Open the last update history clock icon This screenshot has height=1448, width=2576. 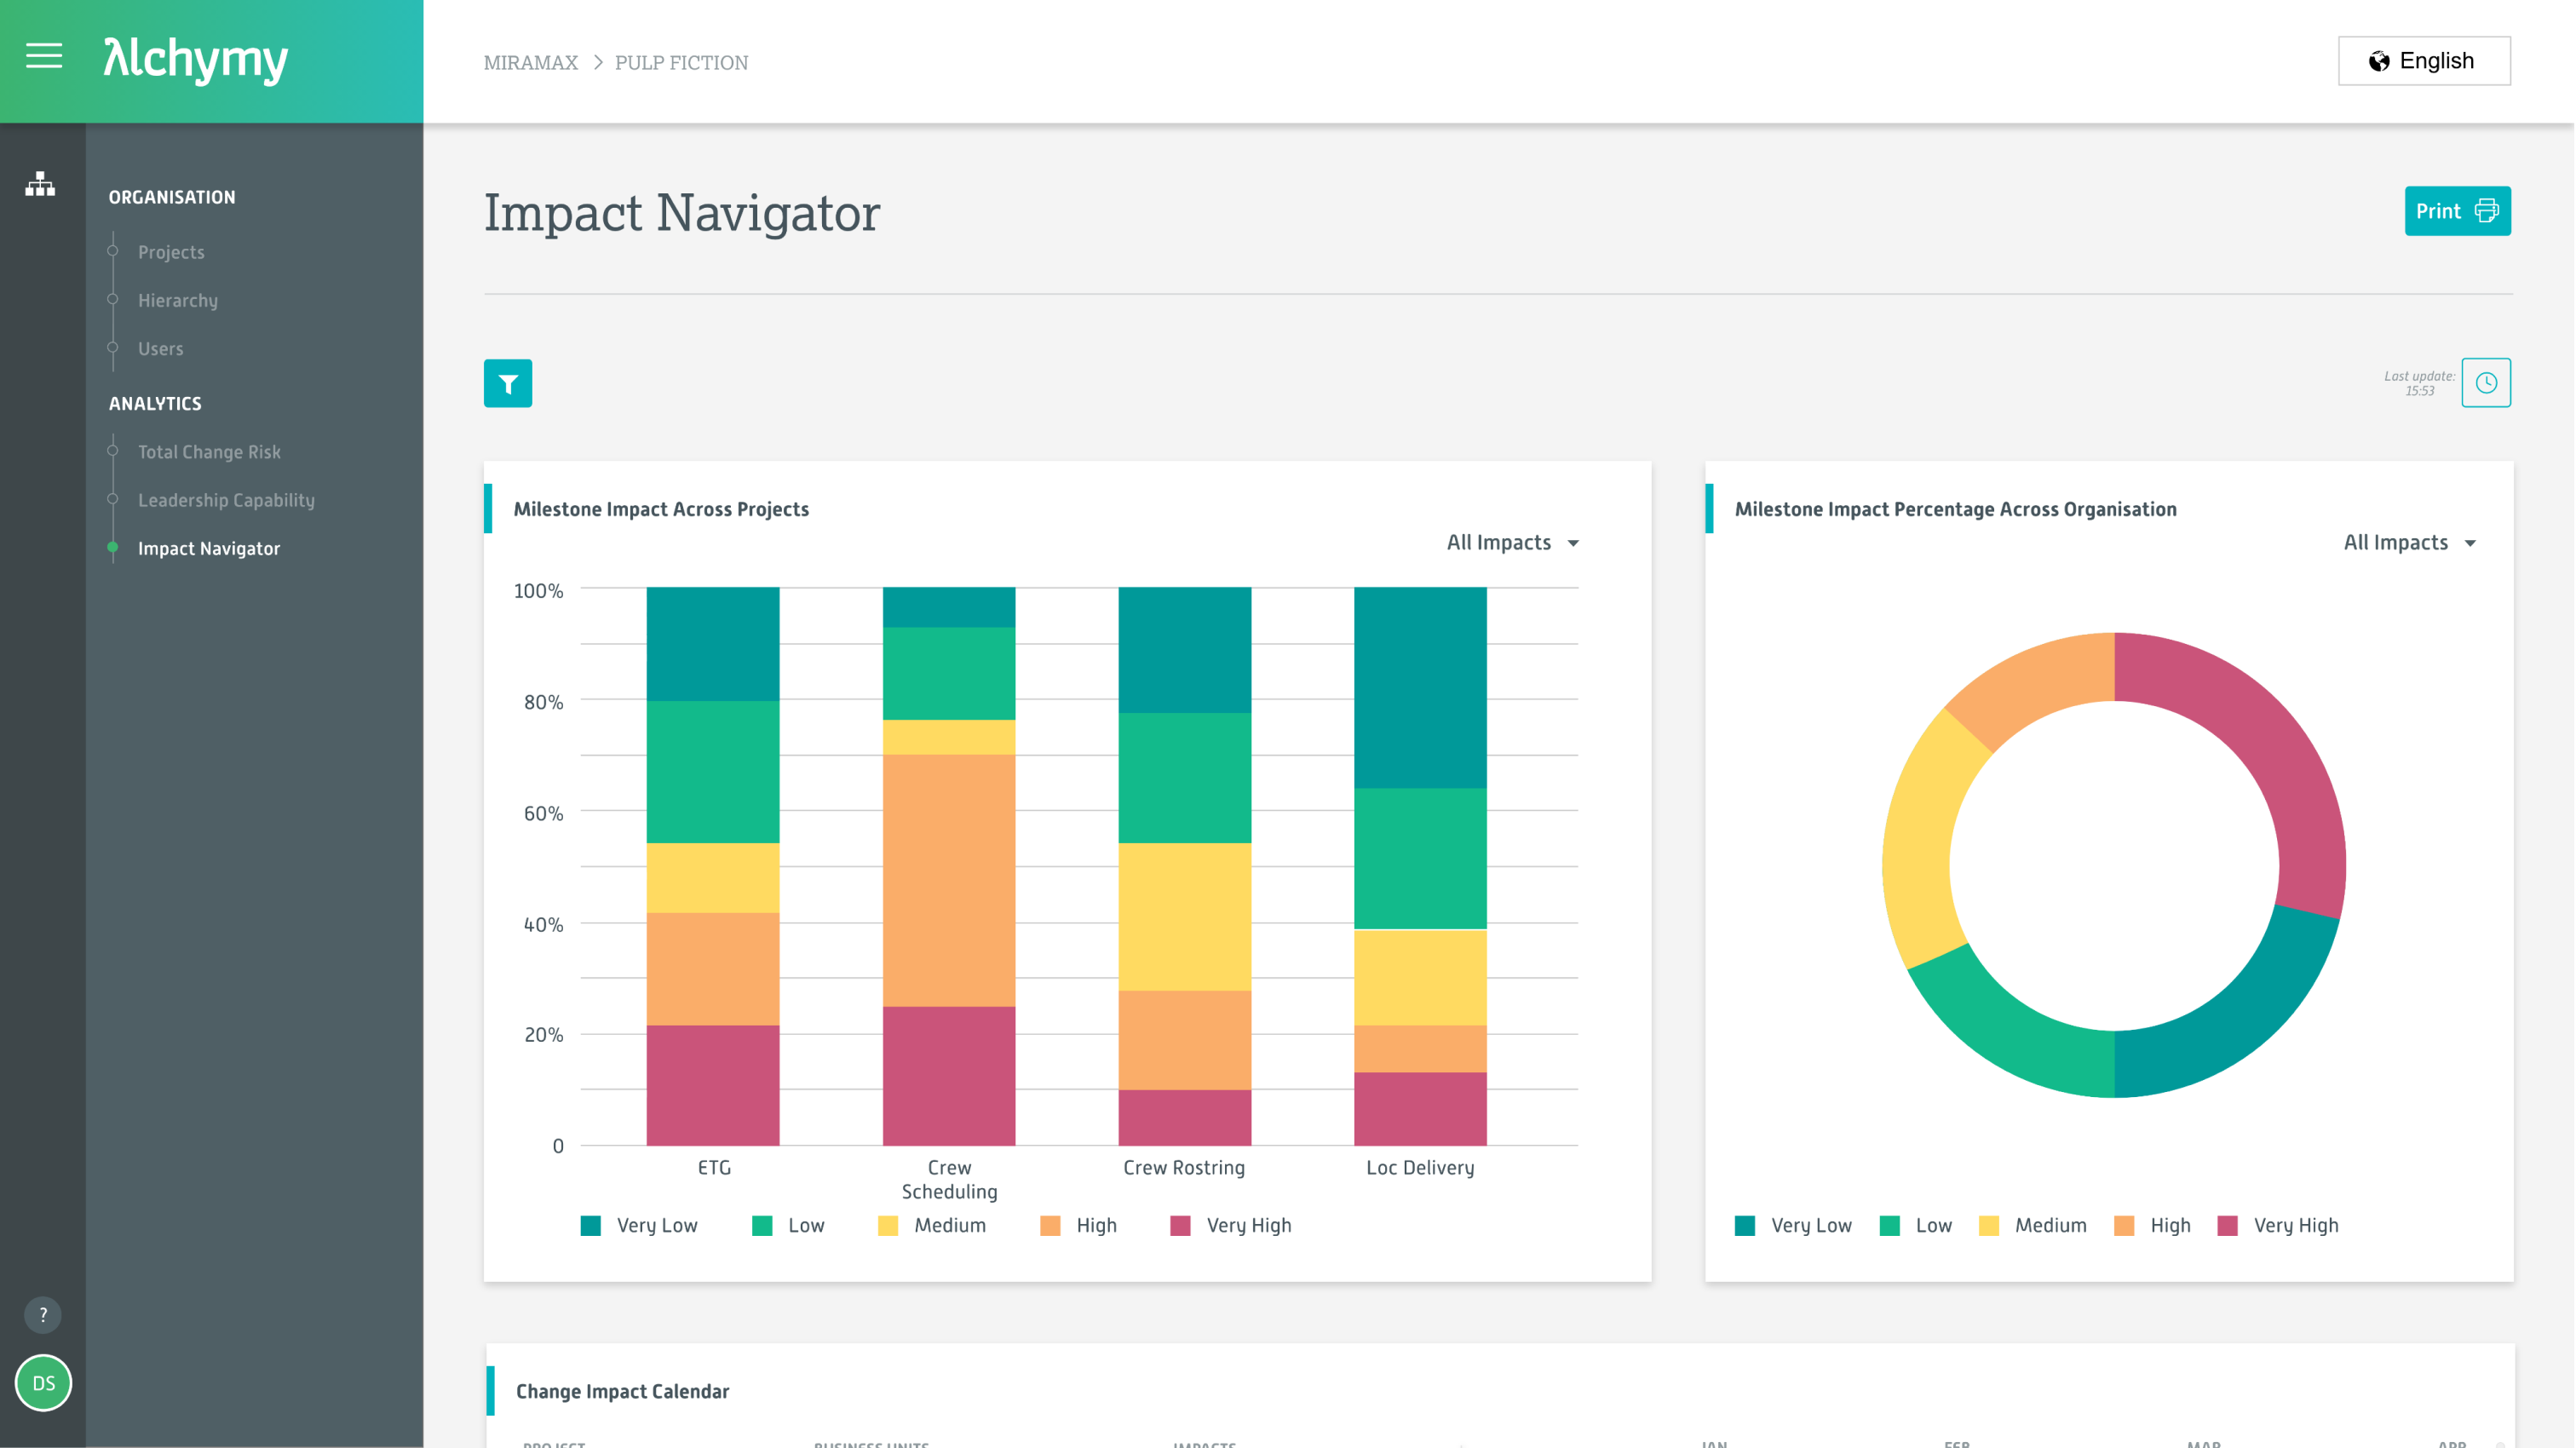pyautogui.click(x=2487, y=382)
